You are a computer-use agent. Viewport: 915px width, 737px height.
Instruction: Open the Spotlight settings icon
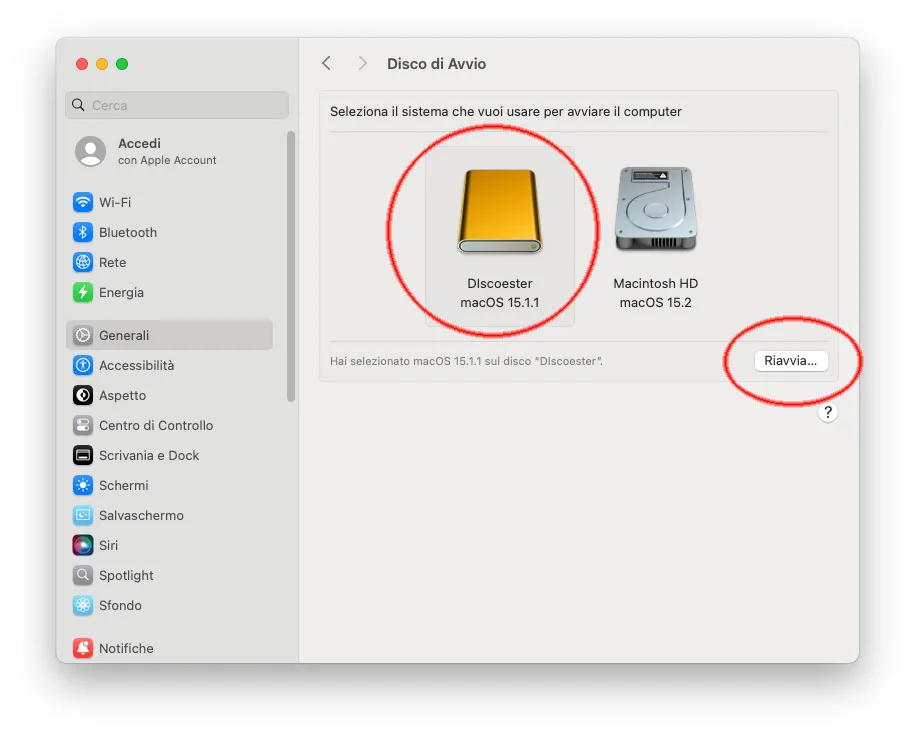[82, 575]
